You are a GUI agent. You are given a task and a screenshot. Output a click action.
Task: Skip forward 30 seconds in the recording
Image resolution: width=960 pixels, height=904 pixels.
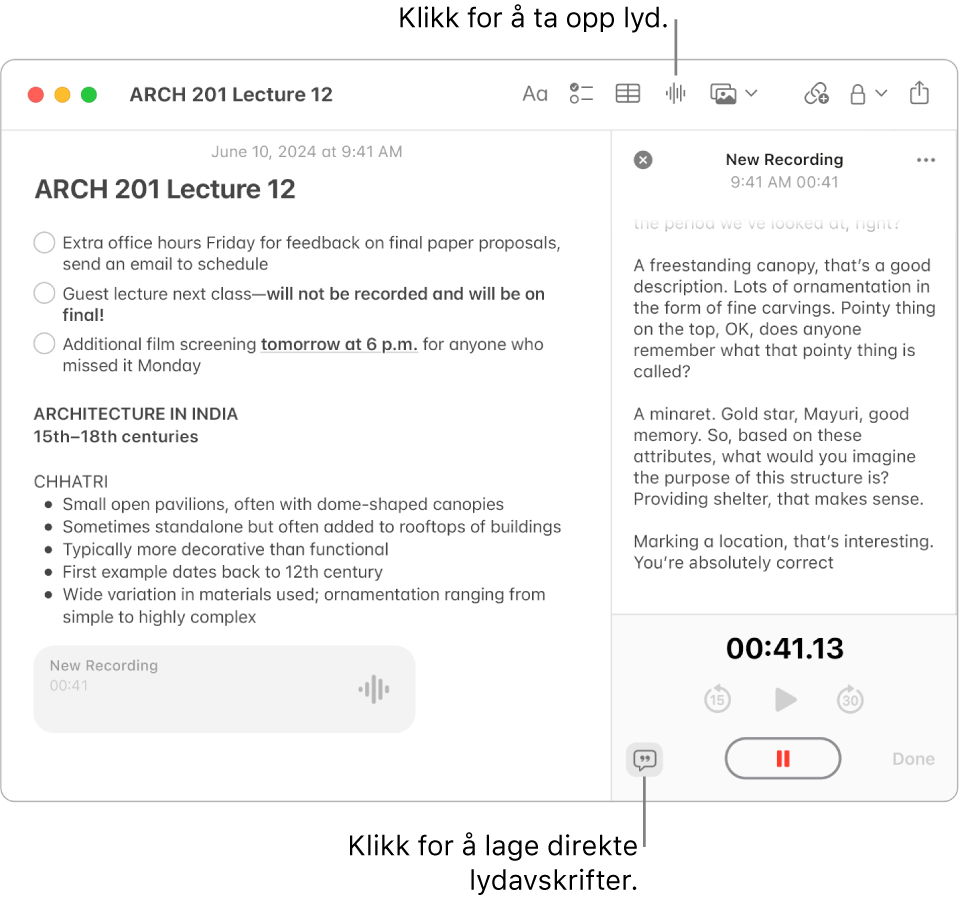point(850,699)
